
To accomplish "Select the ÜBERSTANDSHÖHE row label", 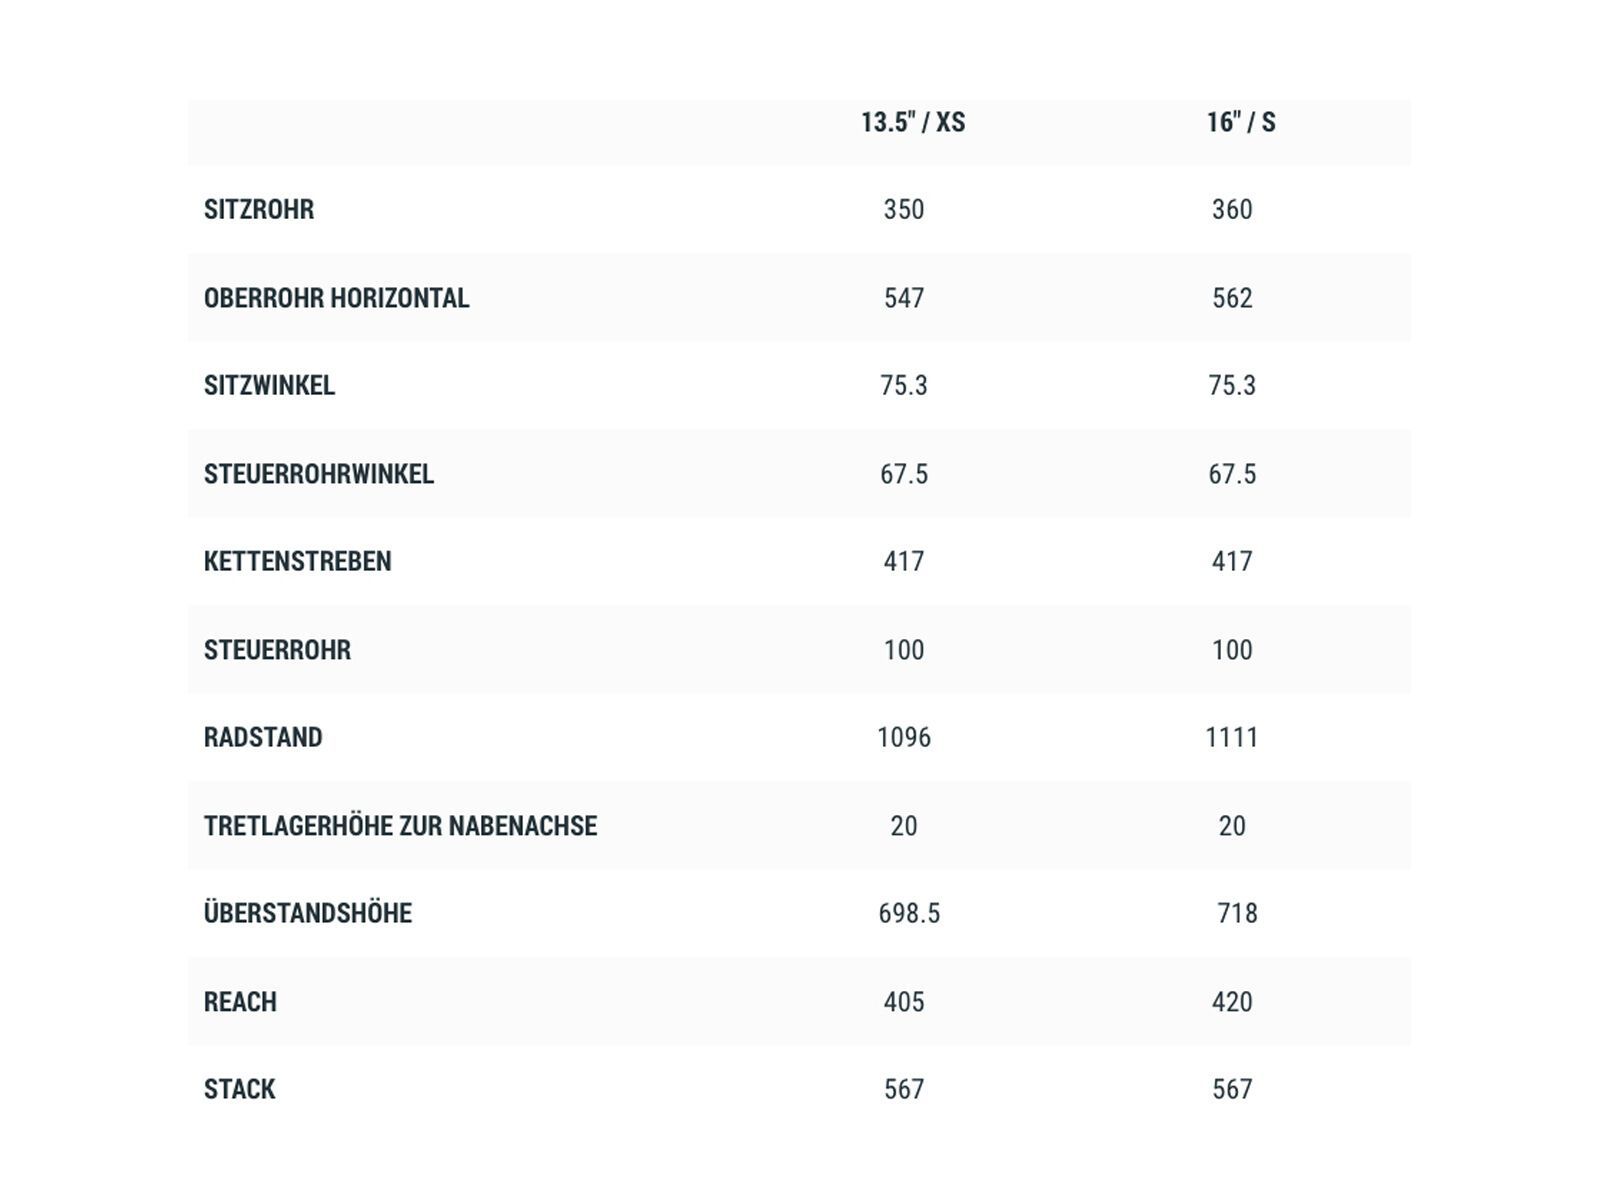I will pyautogui.click(x=308, y=913).
